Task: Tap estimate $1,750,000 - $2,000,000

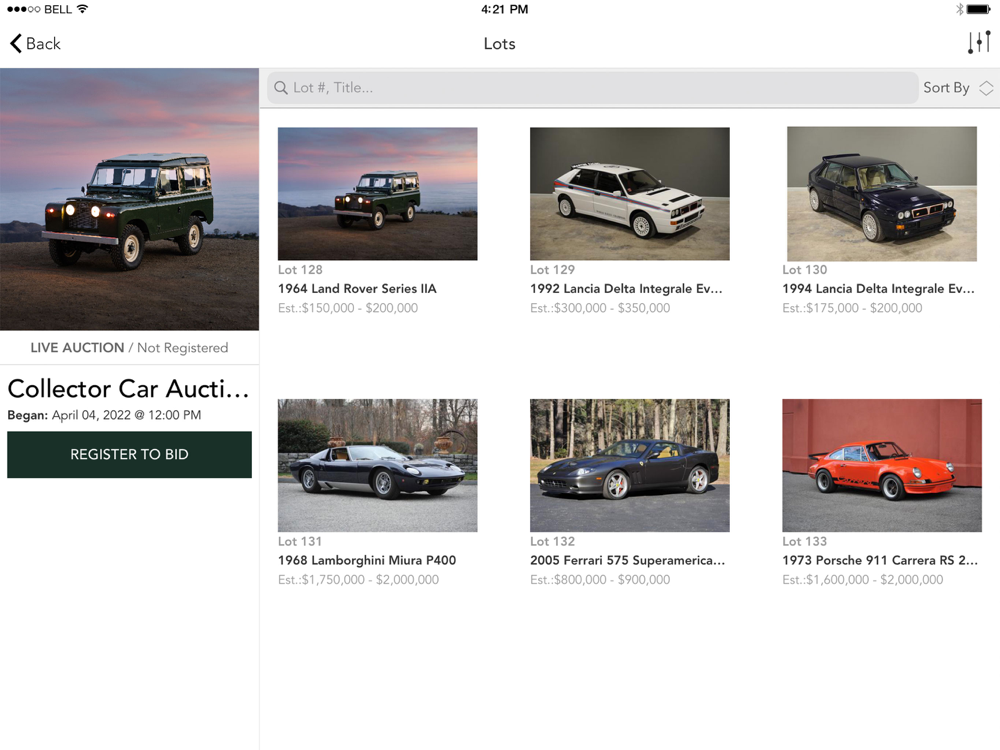Action: [x=358, y=580]
